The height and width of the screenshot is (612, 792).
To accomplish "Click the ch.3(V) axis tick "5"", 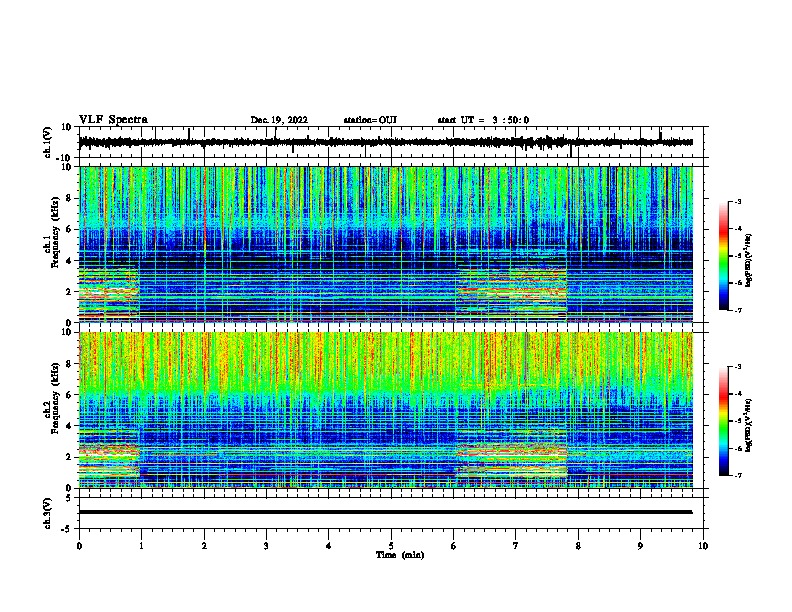I will [x=69, y=498].
